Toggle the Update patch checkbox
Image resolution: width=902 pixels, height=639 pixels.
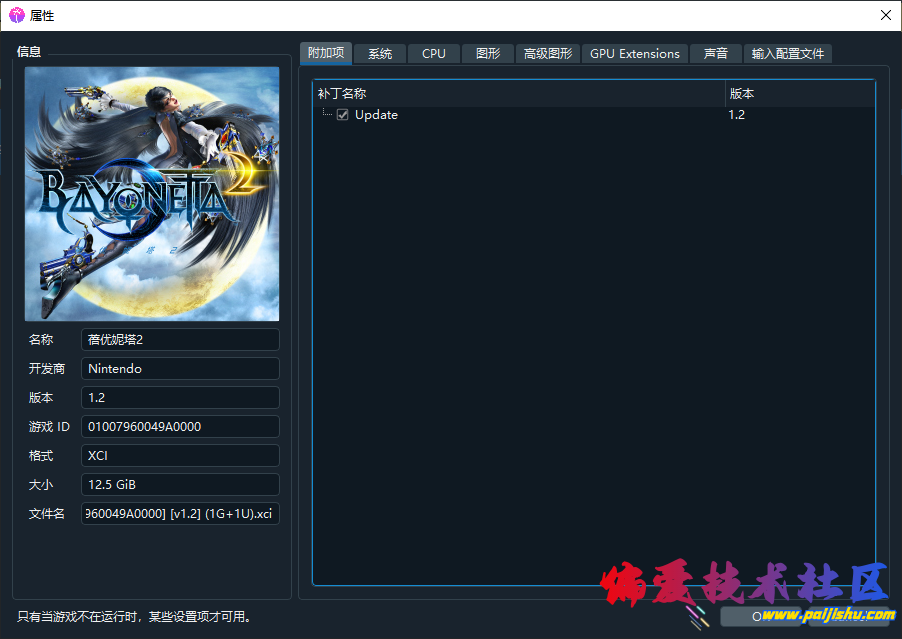[343, 115]
